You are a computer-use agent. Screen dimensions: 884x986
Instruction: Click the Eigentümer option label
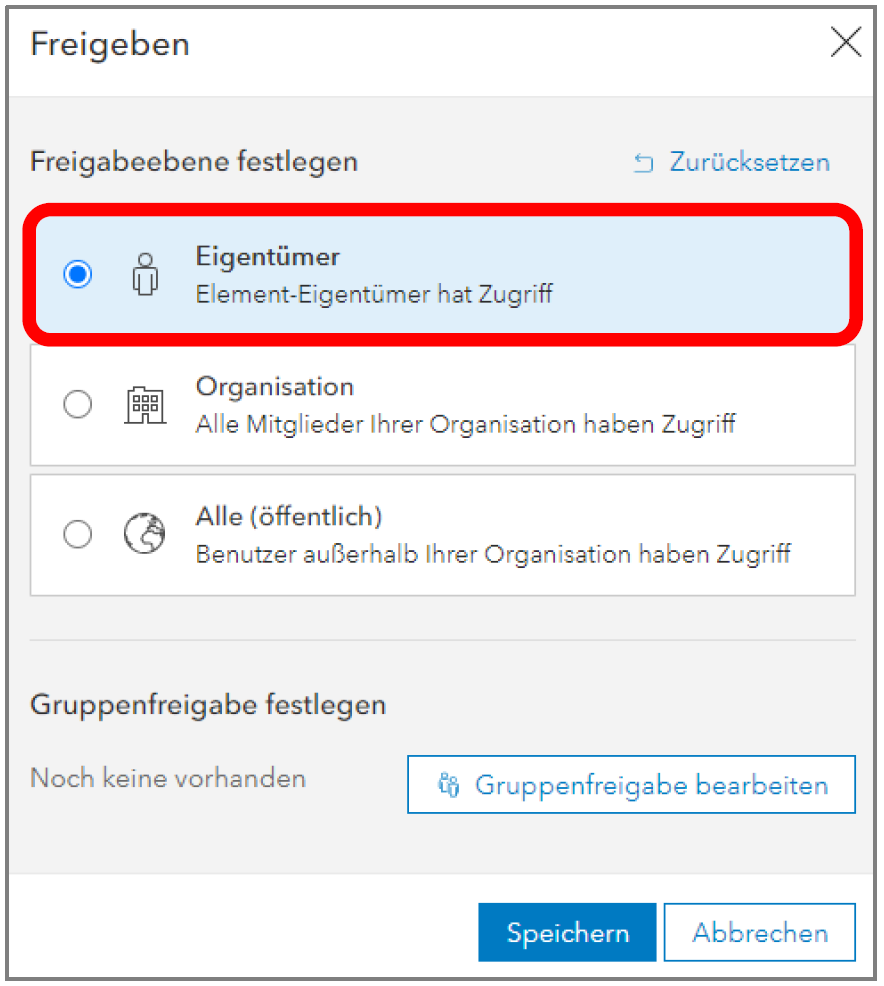click(x=267, y=257)
